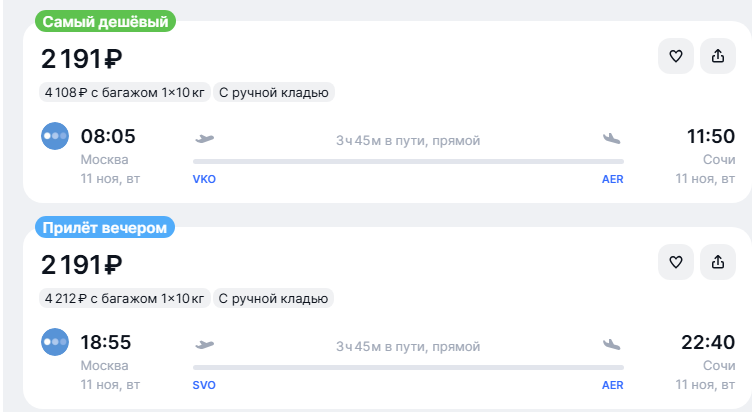Click airline logo of the 18:55 flight

(x=55, y=342)
